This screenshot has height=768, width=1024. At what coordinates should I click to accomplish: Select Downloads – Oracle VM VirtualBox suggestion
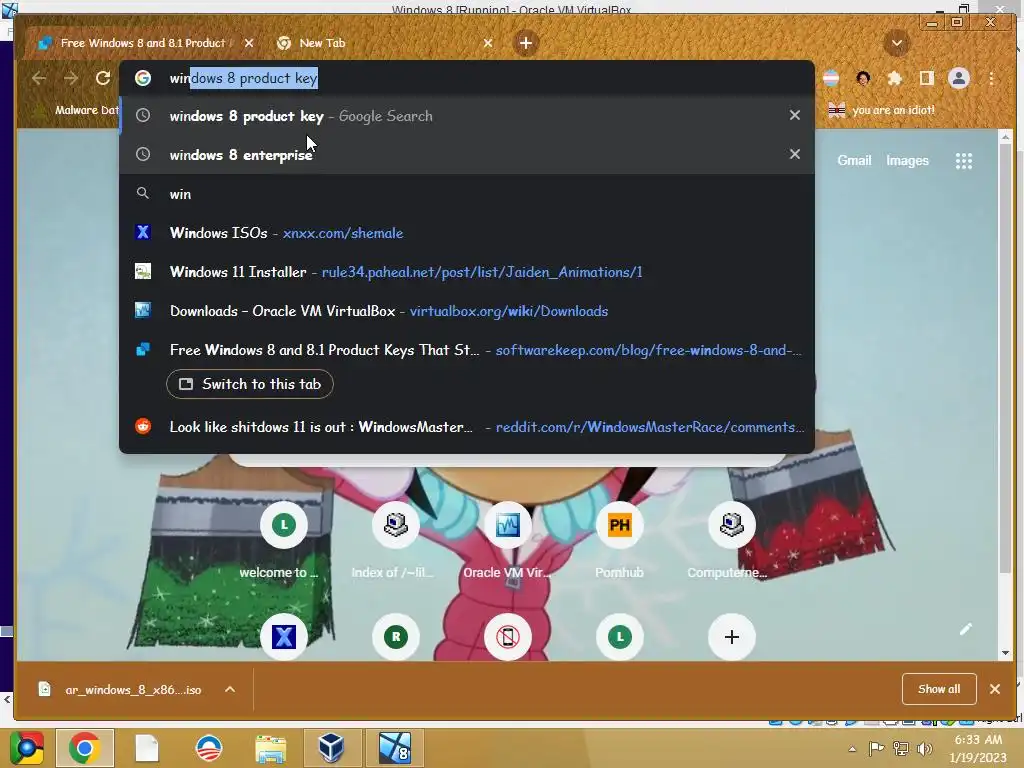[467, 311]
